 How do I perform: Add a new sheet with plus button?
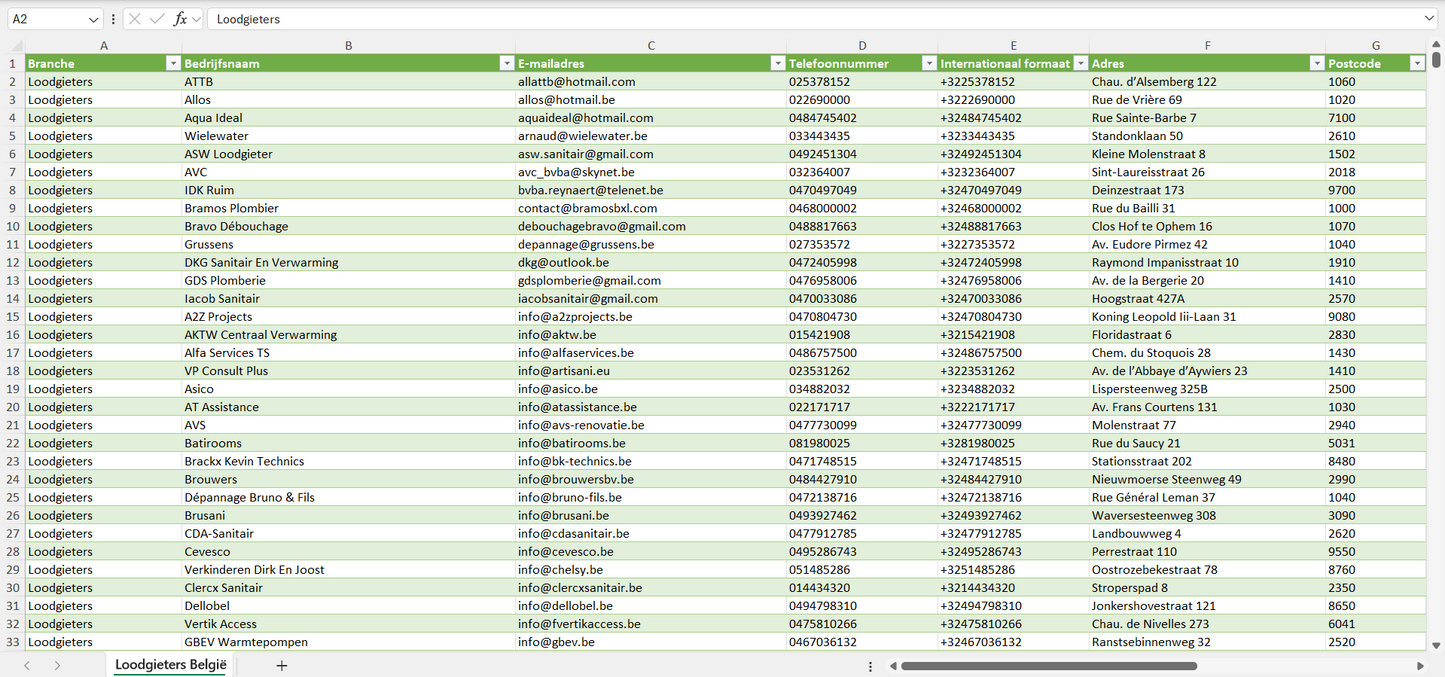tap(282, 665)
